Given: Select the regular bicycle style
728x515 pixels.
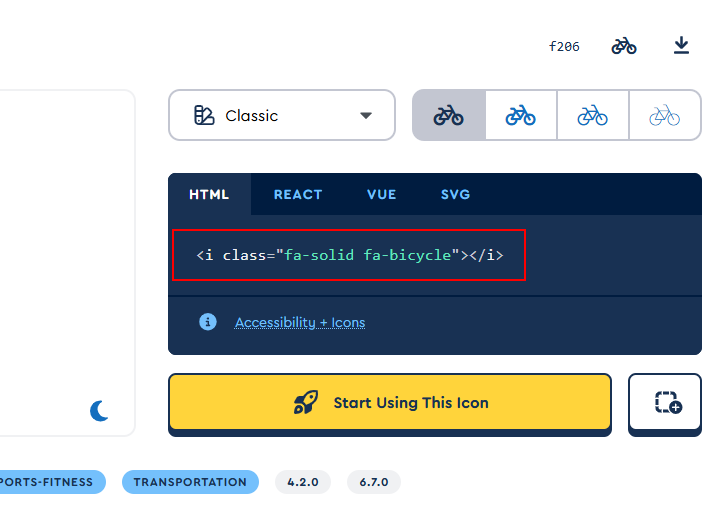Looking at the screenshot, I should click(521, 116).
